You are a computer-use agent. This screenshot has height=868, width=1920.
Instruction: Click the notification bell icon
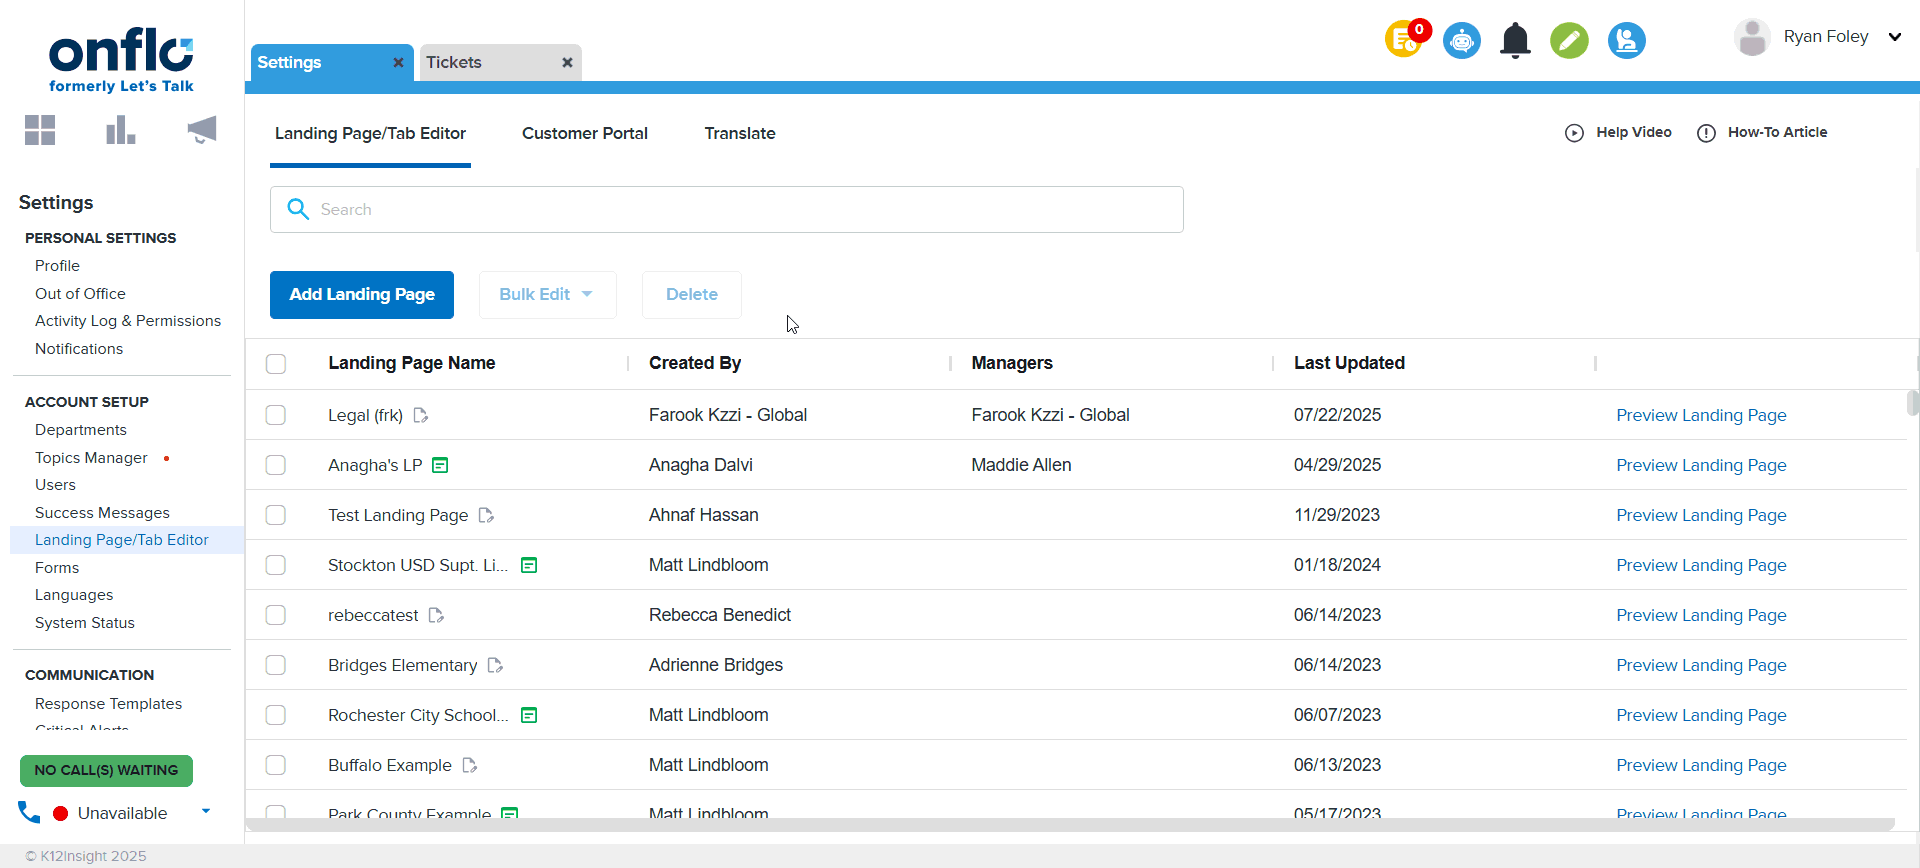1515,41
